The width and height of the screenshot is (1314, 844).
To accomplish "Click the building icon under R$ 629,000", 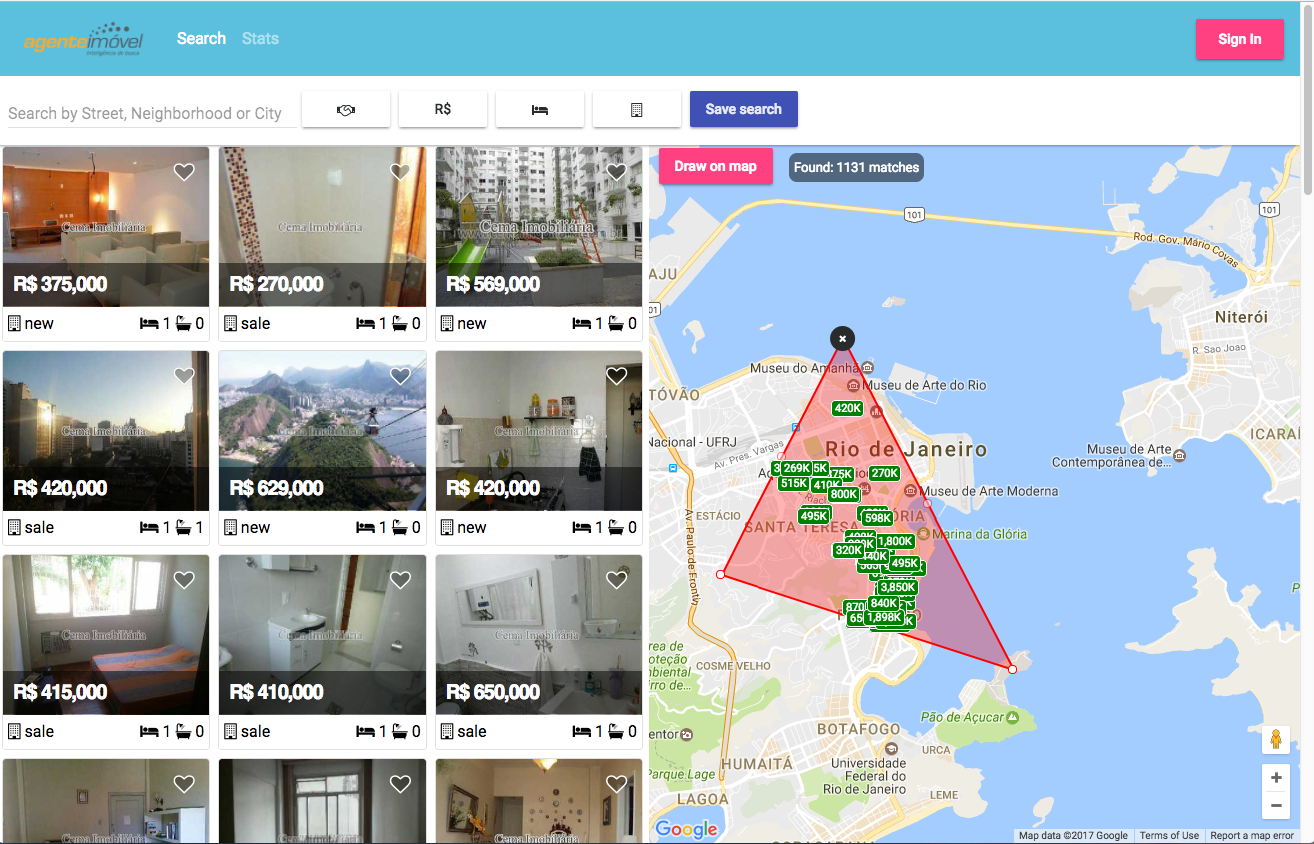I will (230, 527).
